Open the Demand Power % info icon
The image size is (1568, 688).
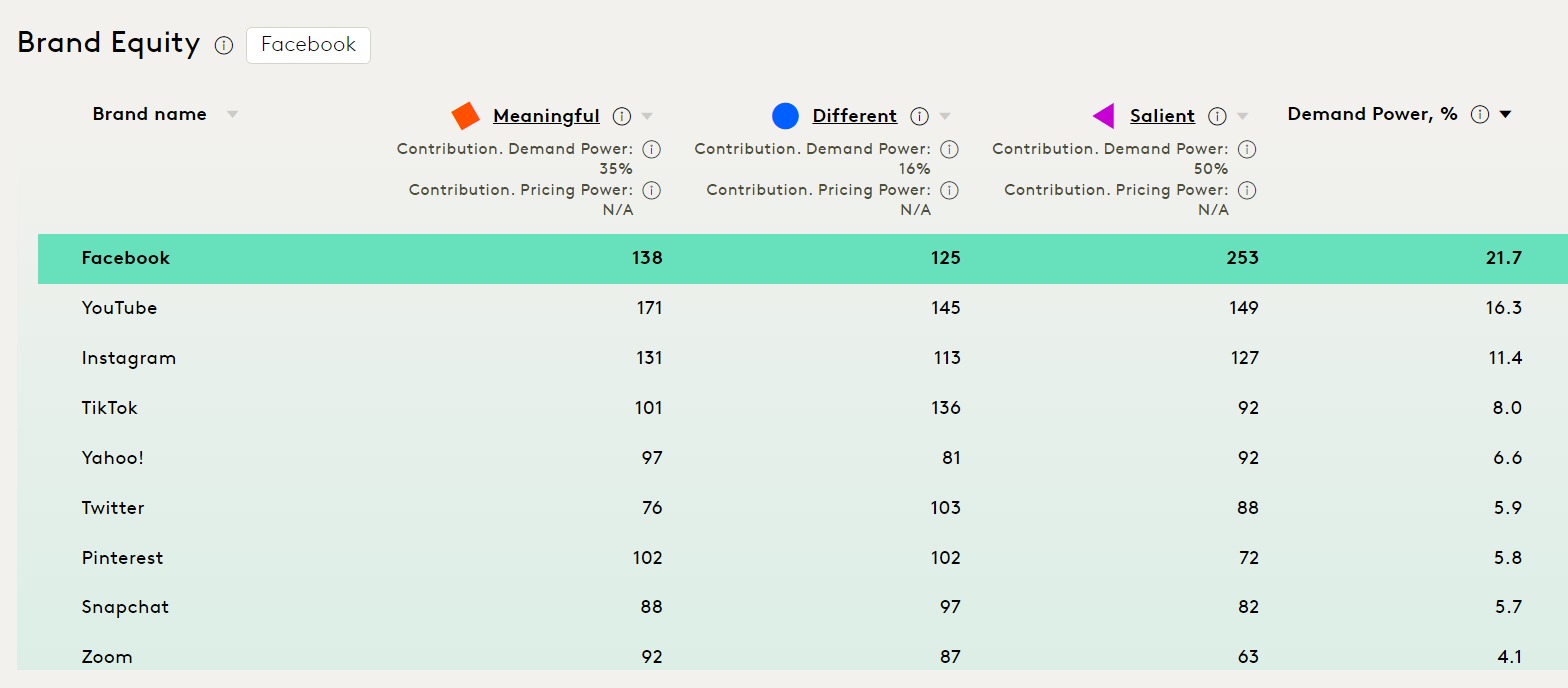click(1480, 114)
